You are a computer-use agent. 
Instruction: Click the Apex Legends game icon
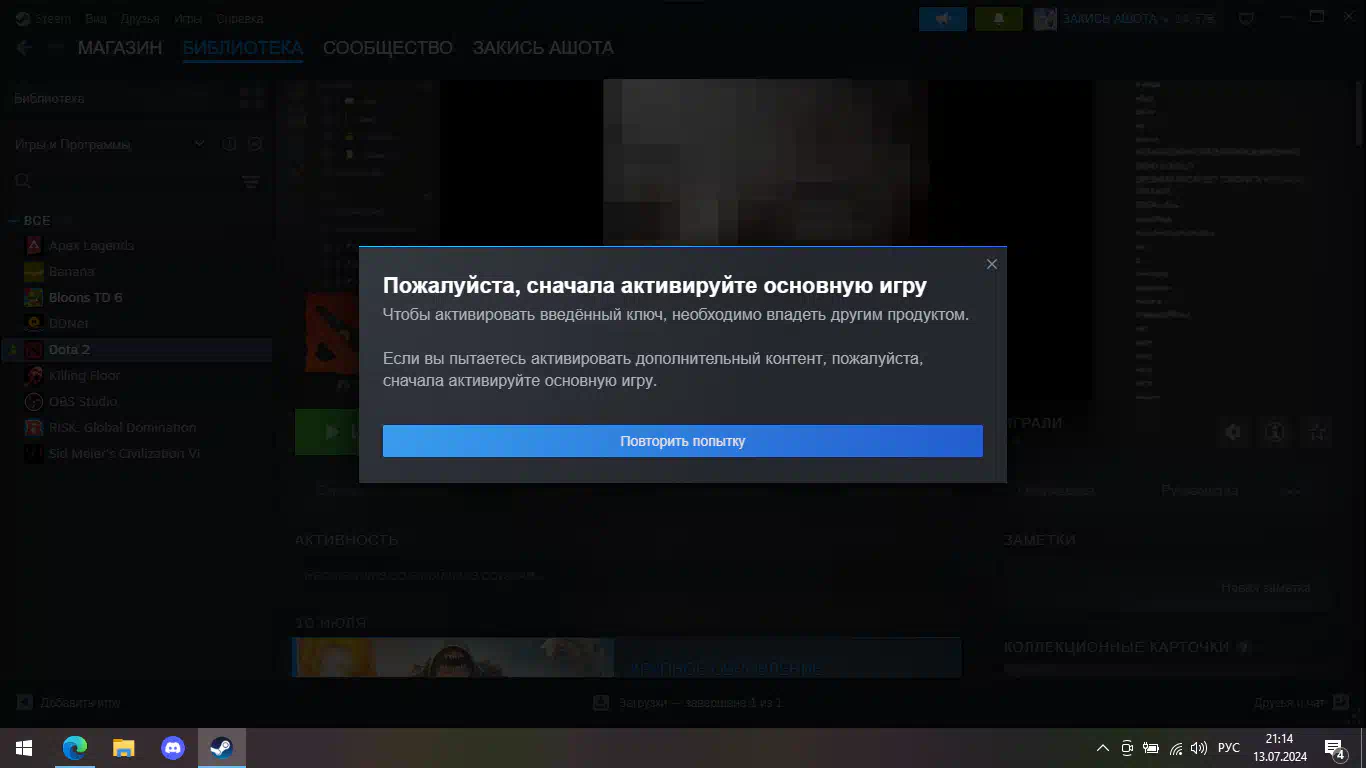34,245
